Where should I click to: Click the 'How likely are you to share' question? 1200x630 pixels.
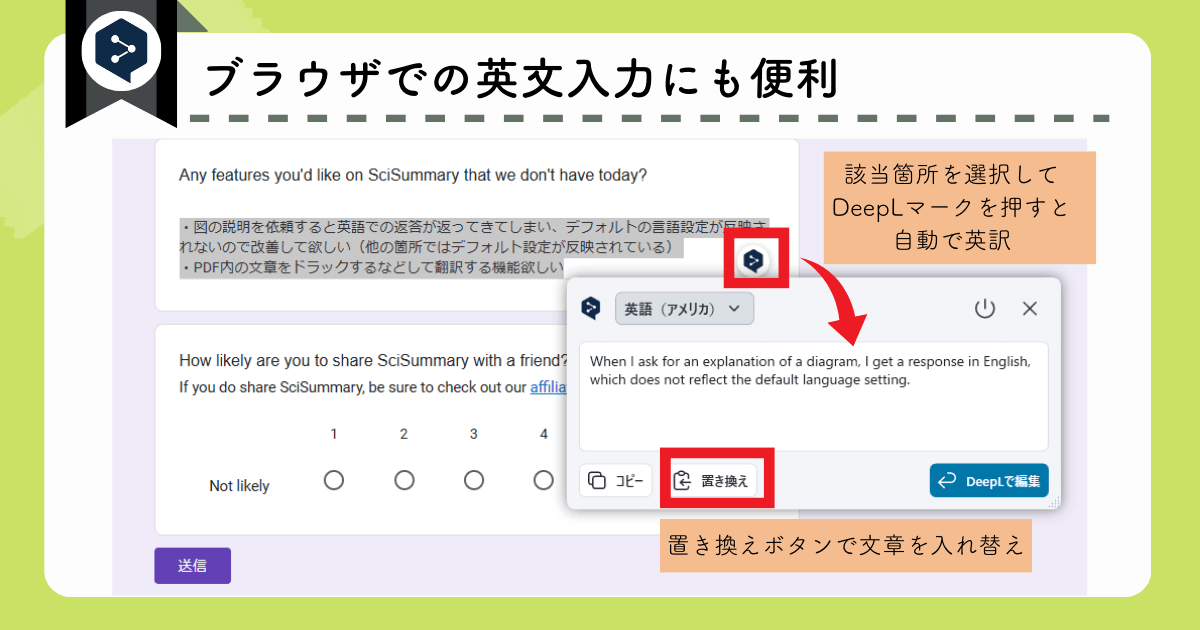[374, 361]
